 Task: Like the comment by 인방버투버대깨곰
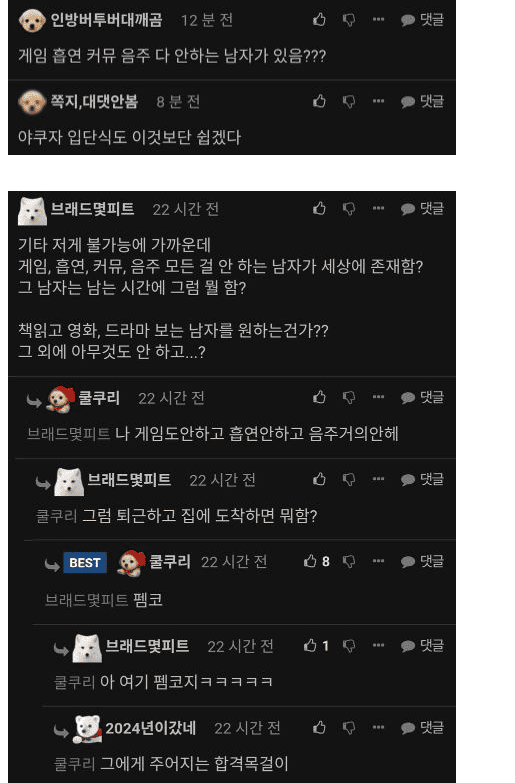pyautogui.click(x=319, y=20)
